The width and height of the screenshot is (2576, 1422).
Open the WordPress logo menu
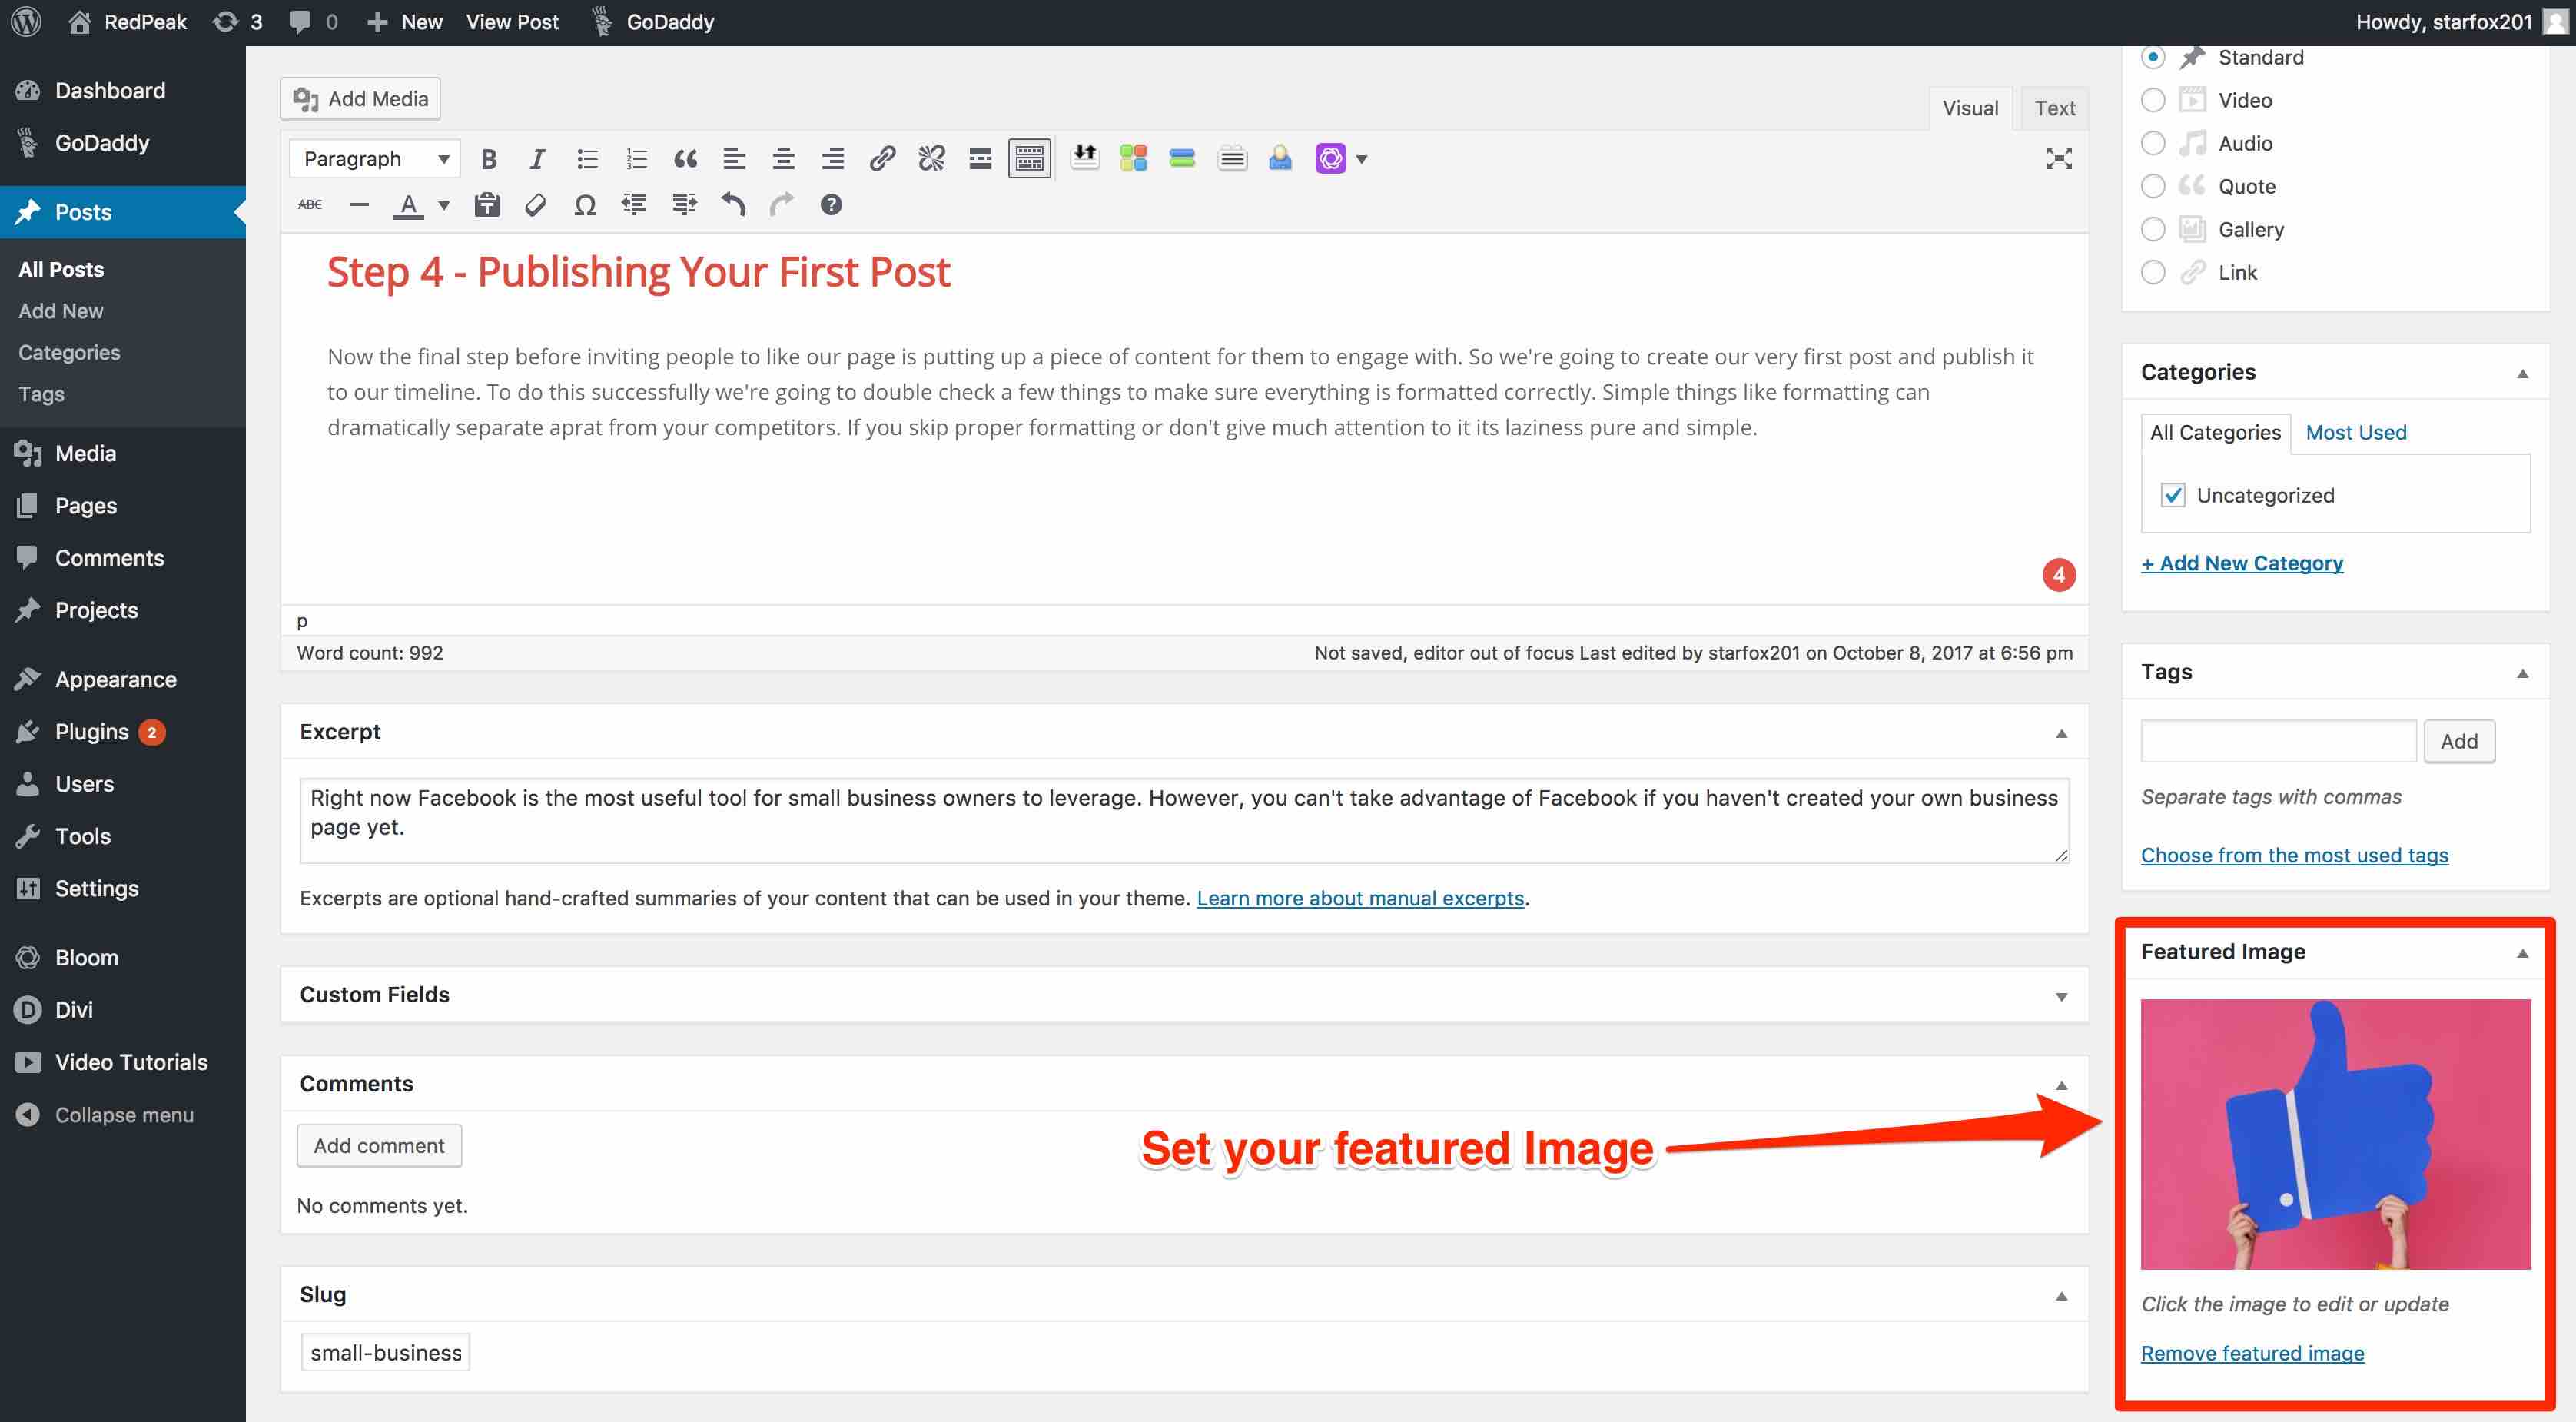(26, 22)
